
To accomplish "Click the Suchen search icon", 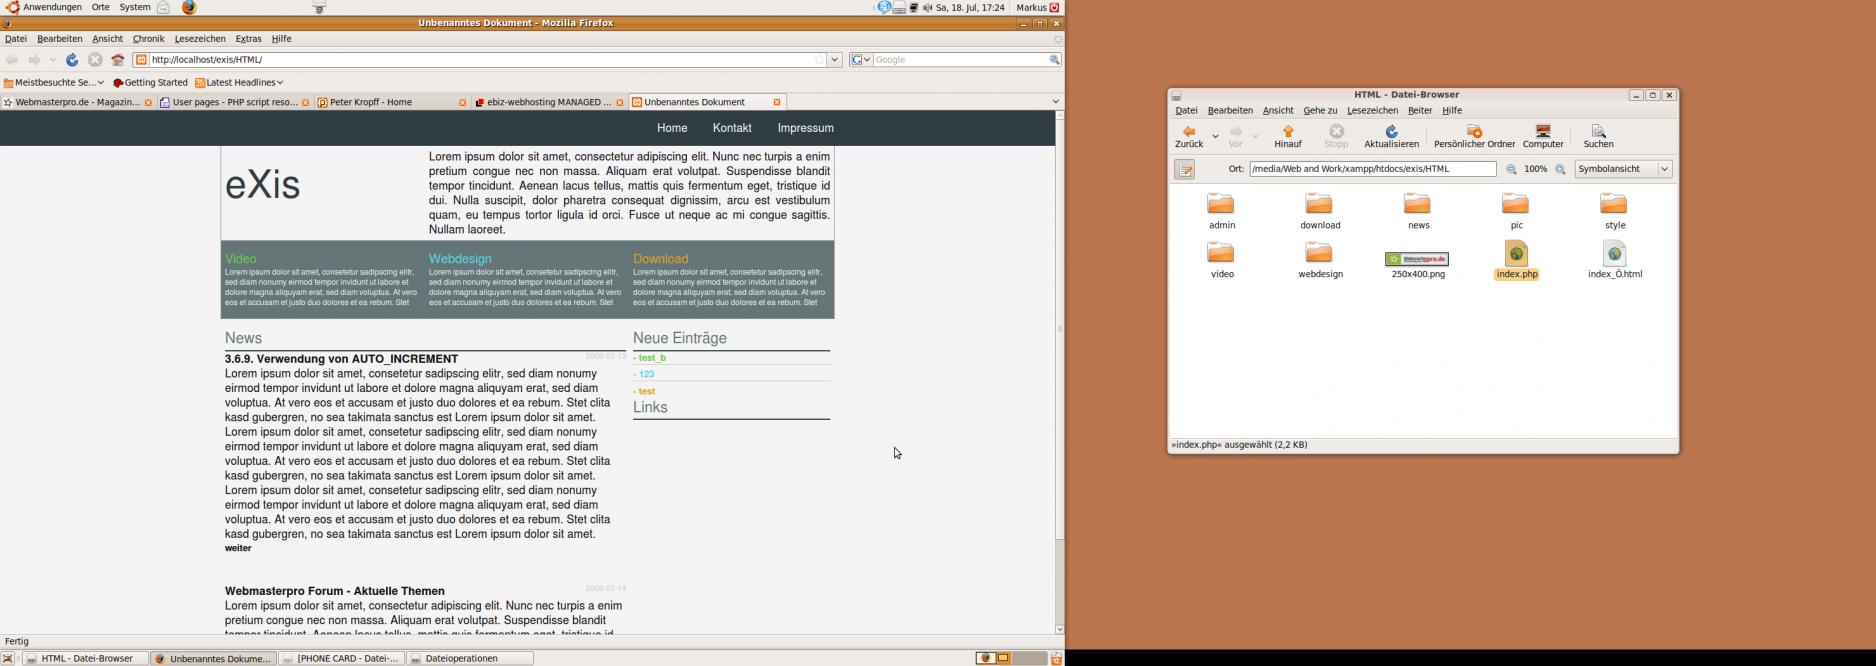I will pos(1598,132).
